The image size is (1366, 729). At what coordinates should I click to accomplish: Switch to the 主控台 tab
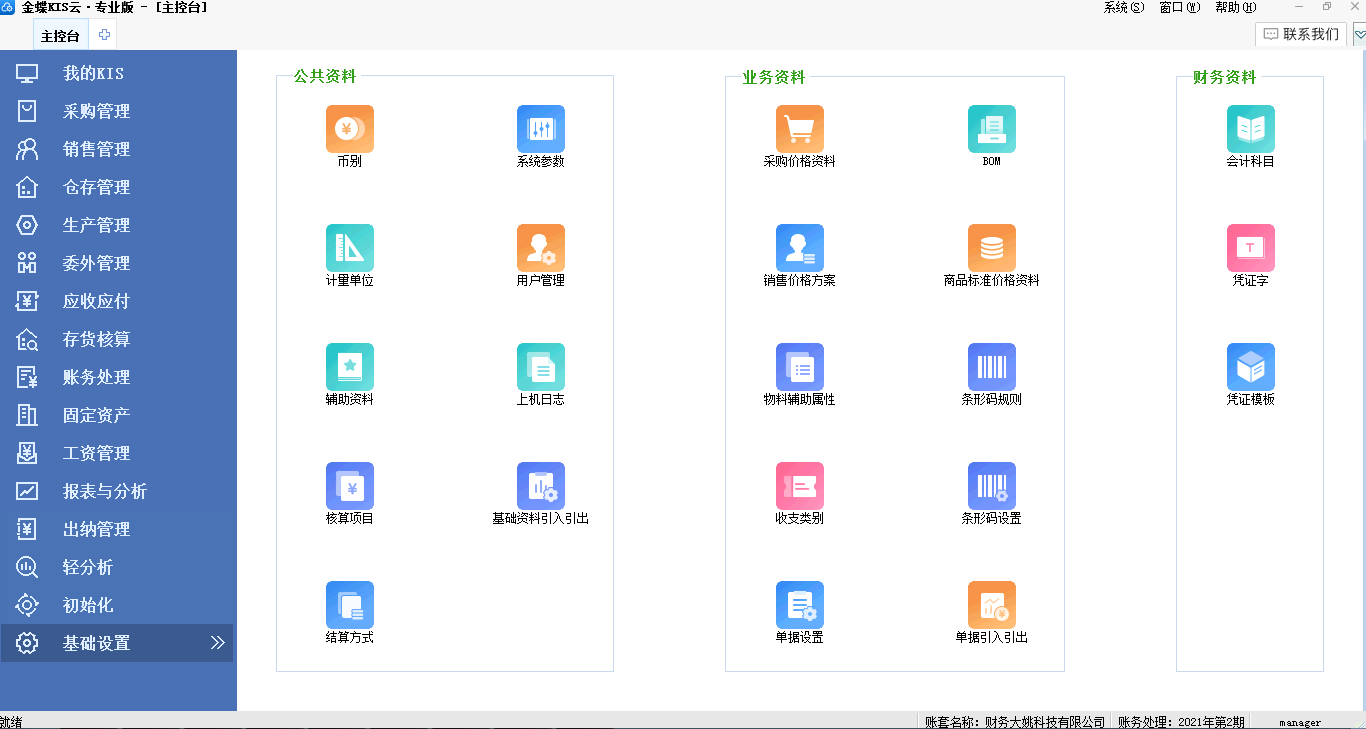click(61, 35)
